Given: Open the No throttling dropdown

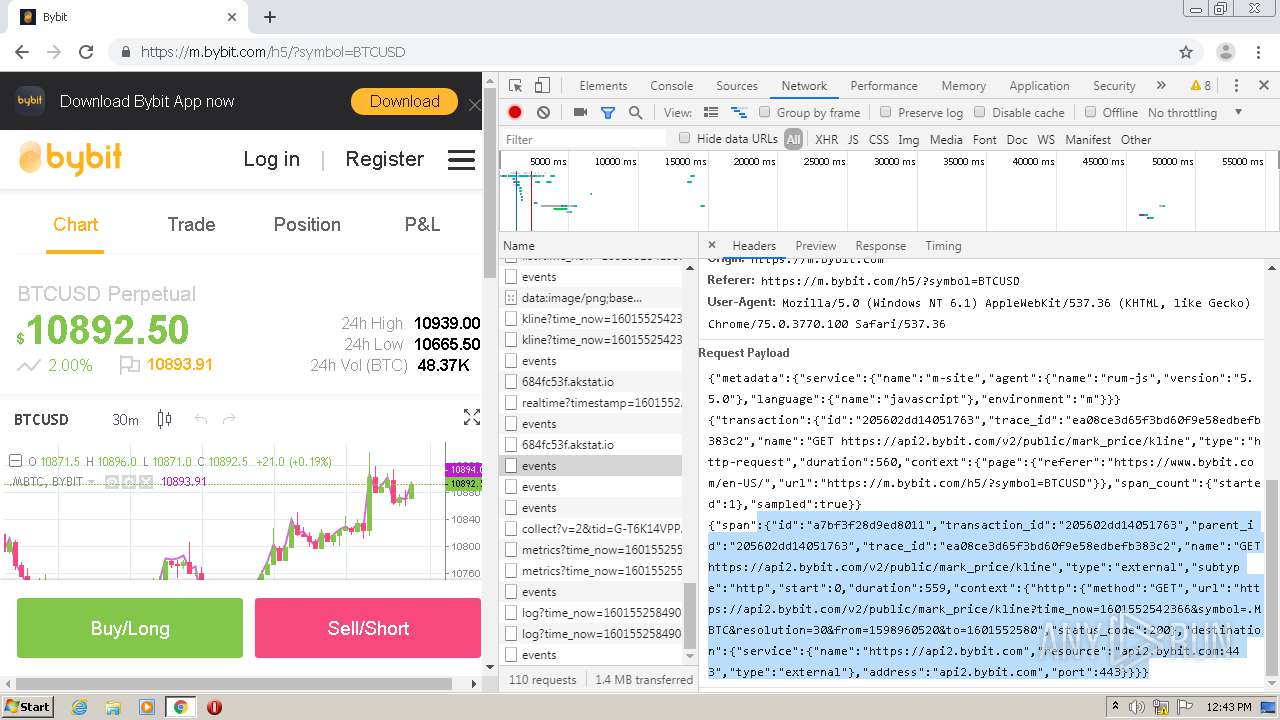Looking at the screenshot, I should (x=1196, y=113).
